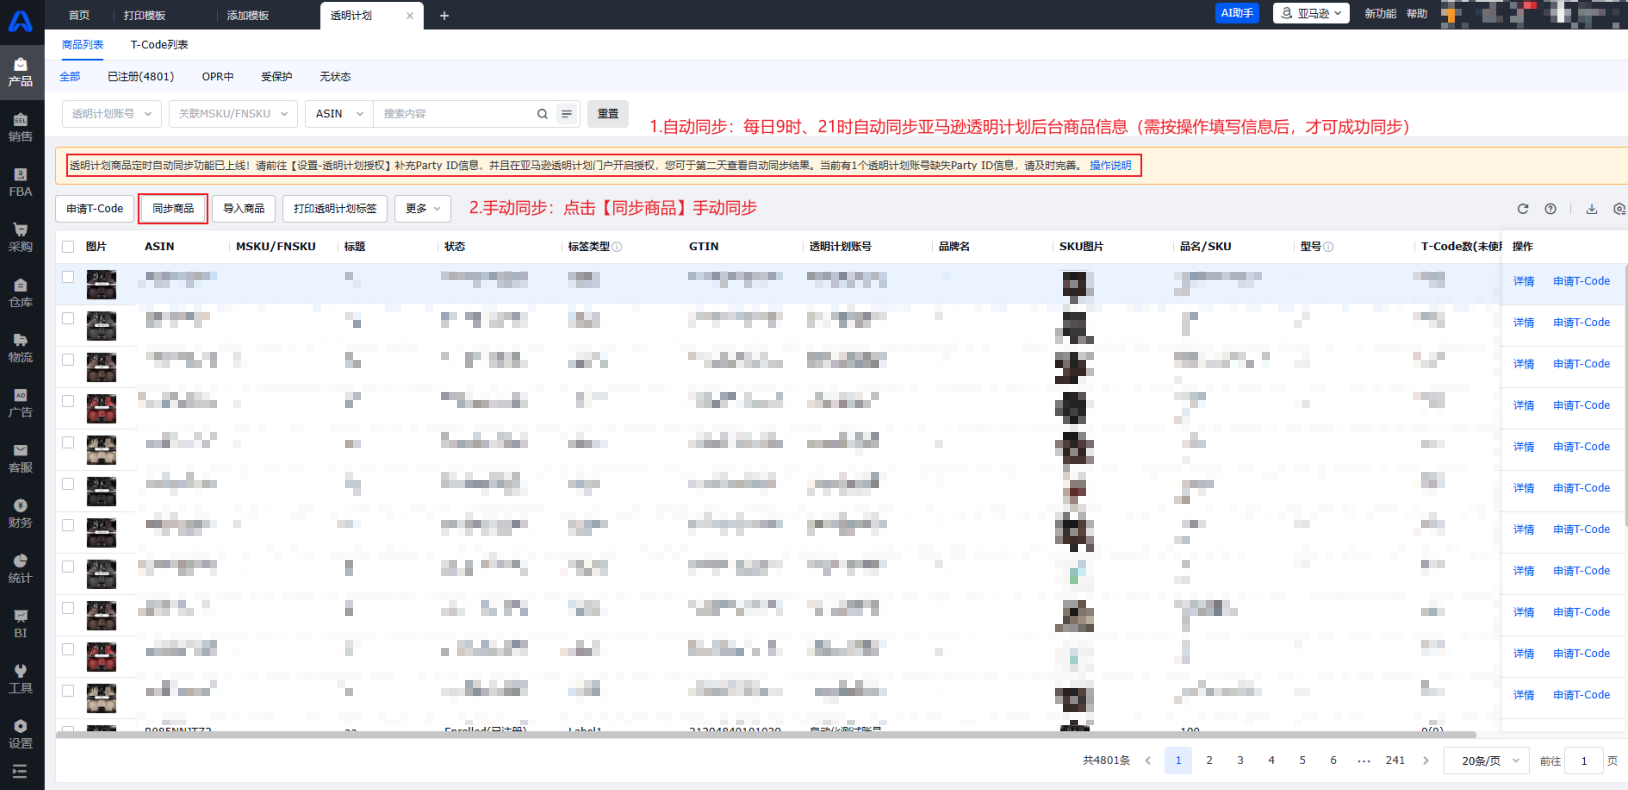Click the download icon above the table
Viewport: 1628px width, 790px height.
(1591, 209)
